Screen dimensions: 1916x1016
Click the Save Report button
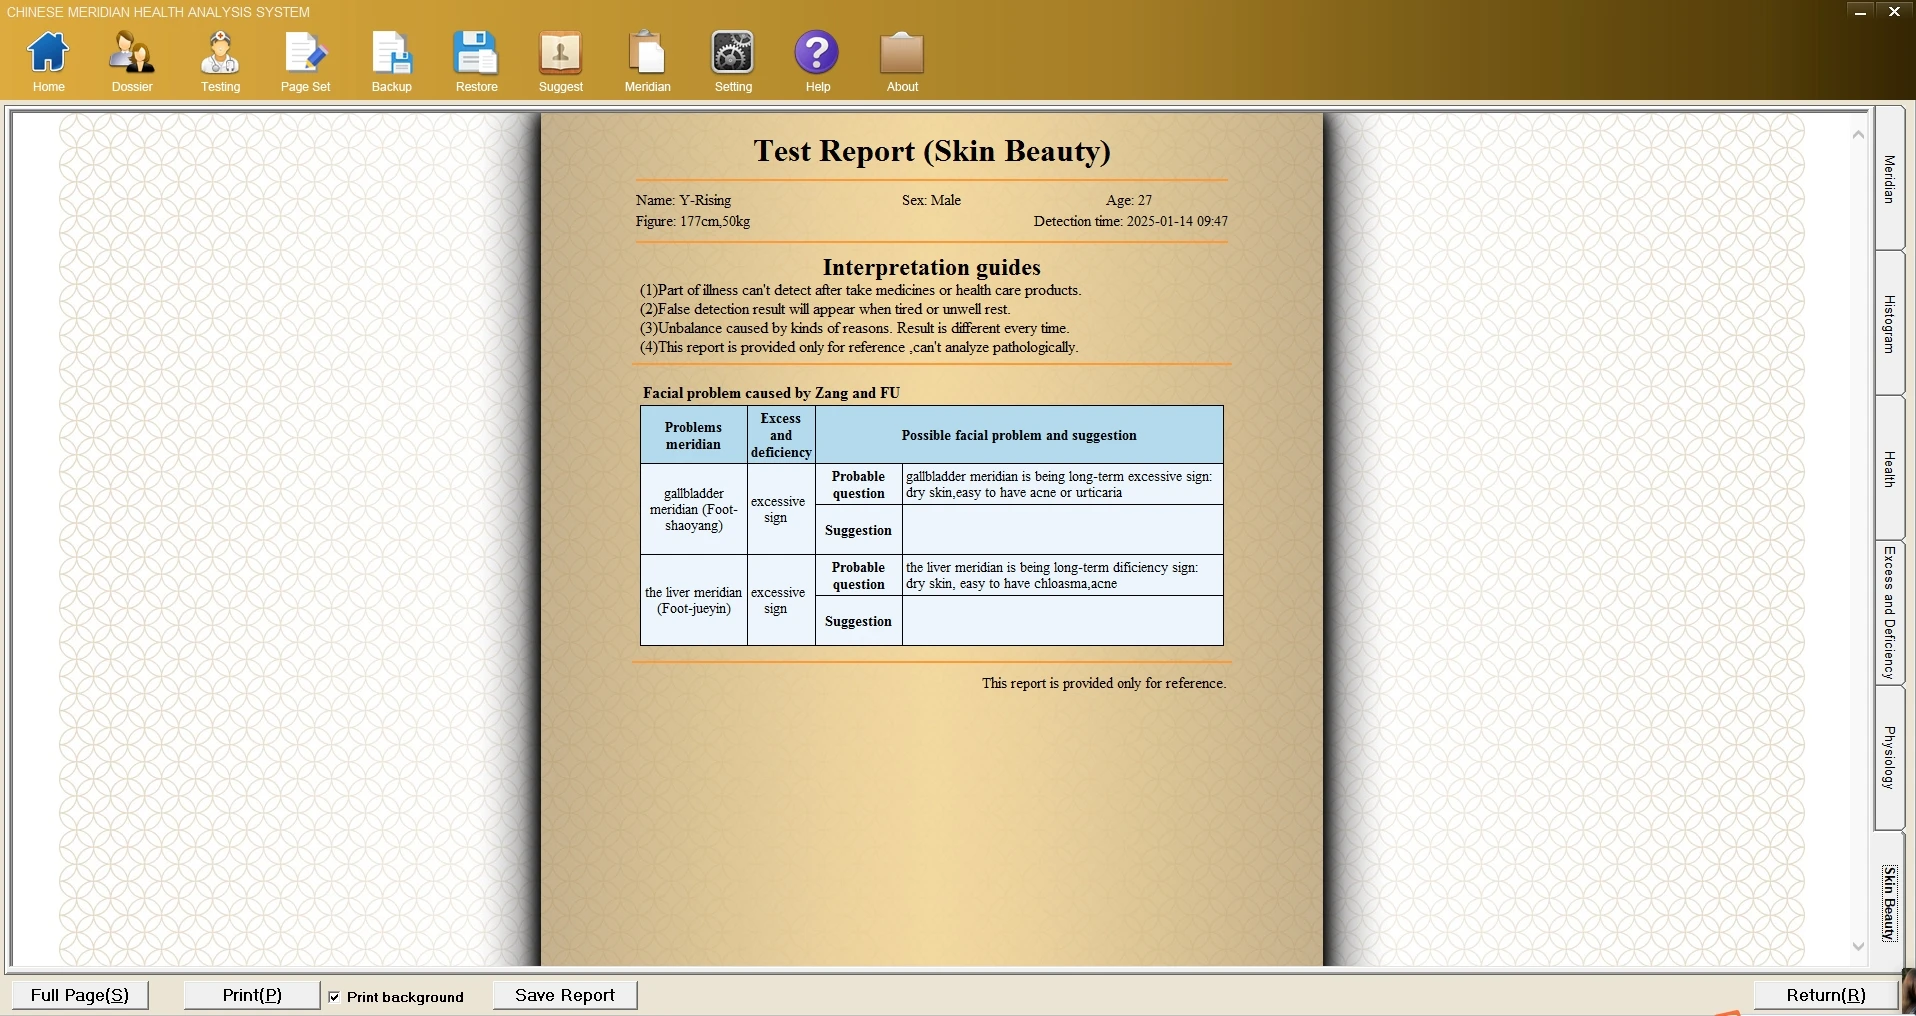565,995
